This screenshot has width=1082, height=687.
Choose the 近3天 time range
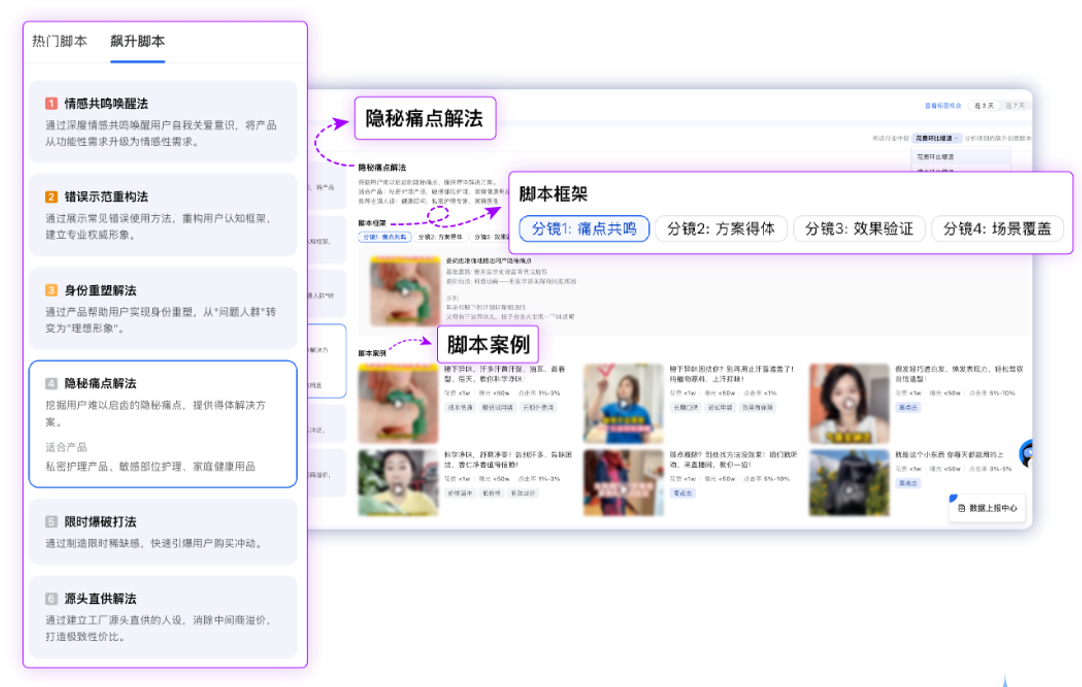coord(985,105)
